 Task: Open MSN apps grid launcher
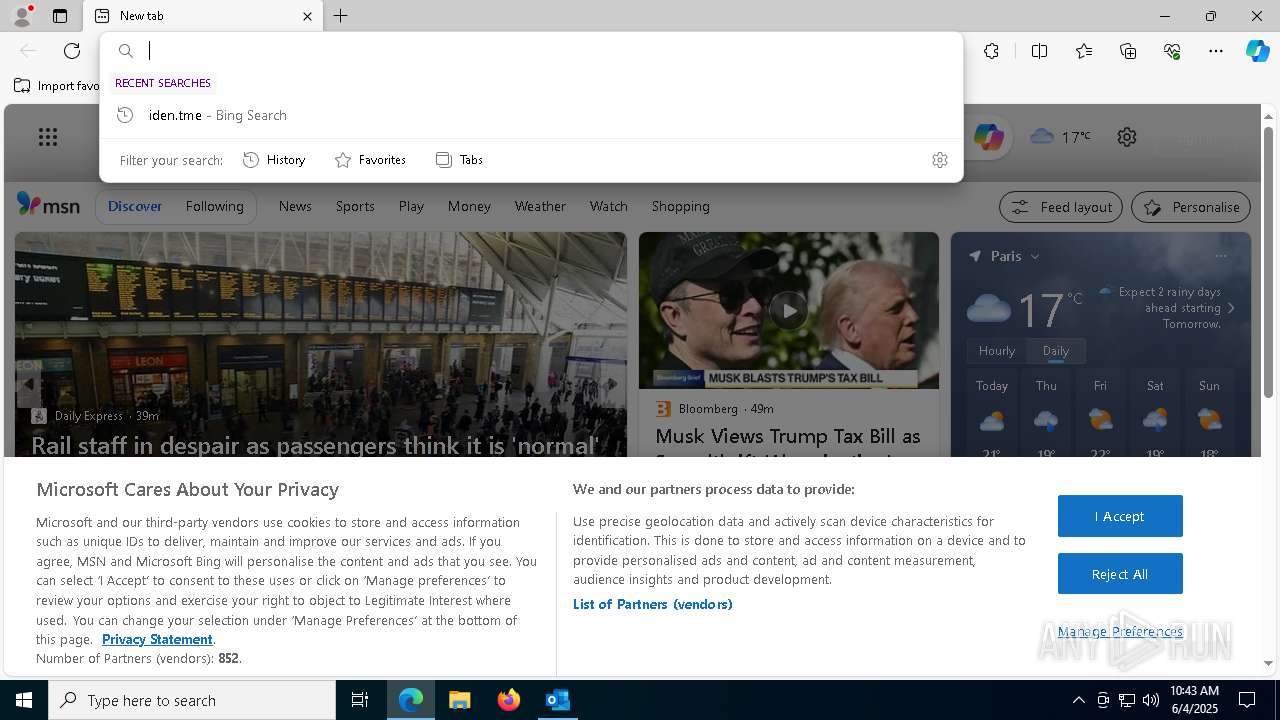[x=48, y=137]
